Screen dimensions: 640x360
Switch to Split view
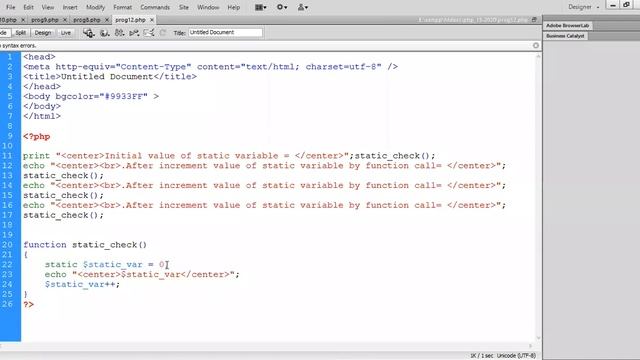[x=20, y=33]
